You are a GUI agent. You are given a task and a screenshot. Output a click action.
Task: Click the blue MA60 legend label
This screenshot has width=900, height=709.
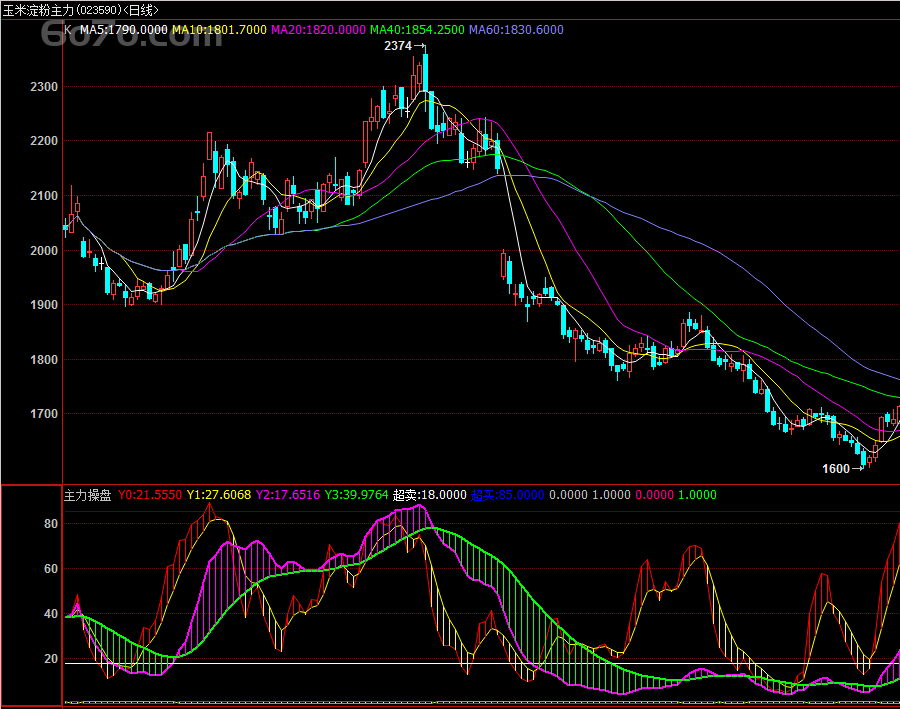[516, 30]
